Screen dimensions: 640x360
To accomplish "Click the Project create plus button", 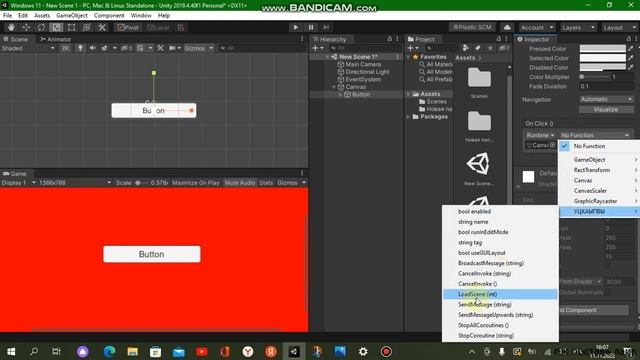I will click(x=413, y=48).
